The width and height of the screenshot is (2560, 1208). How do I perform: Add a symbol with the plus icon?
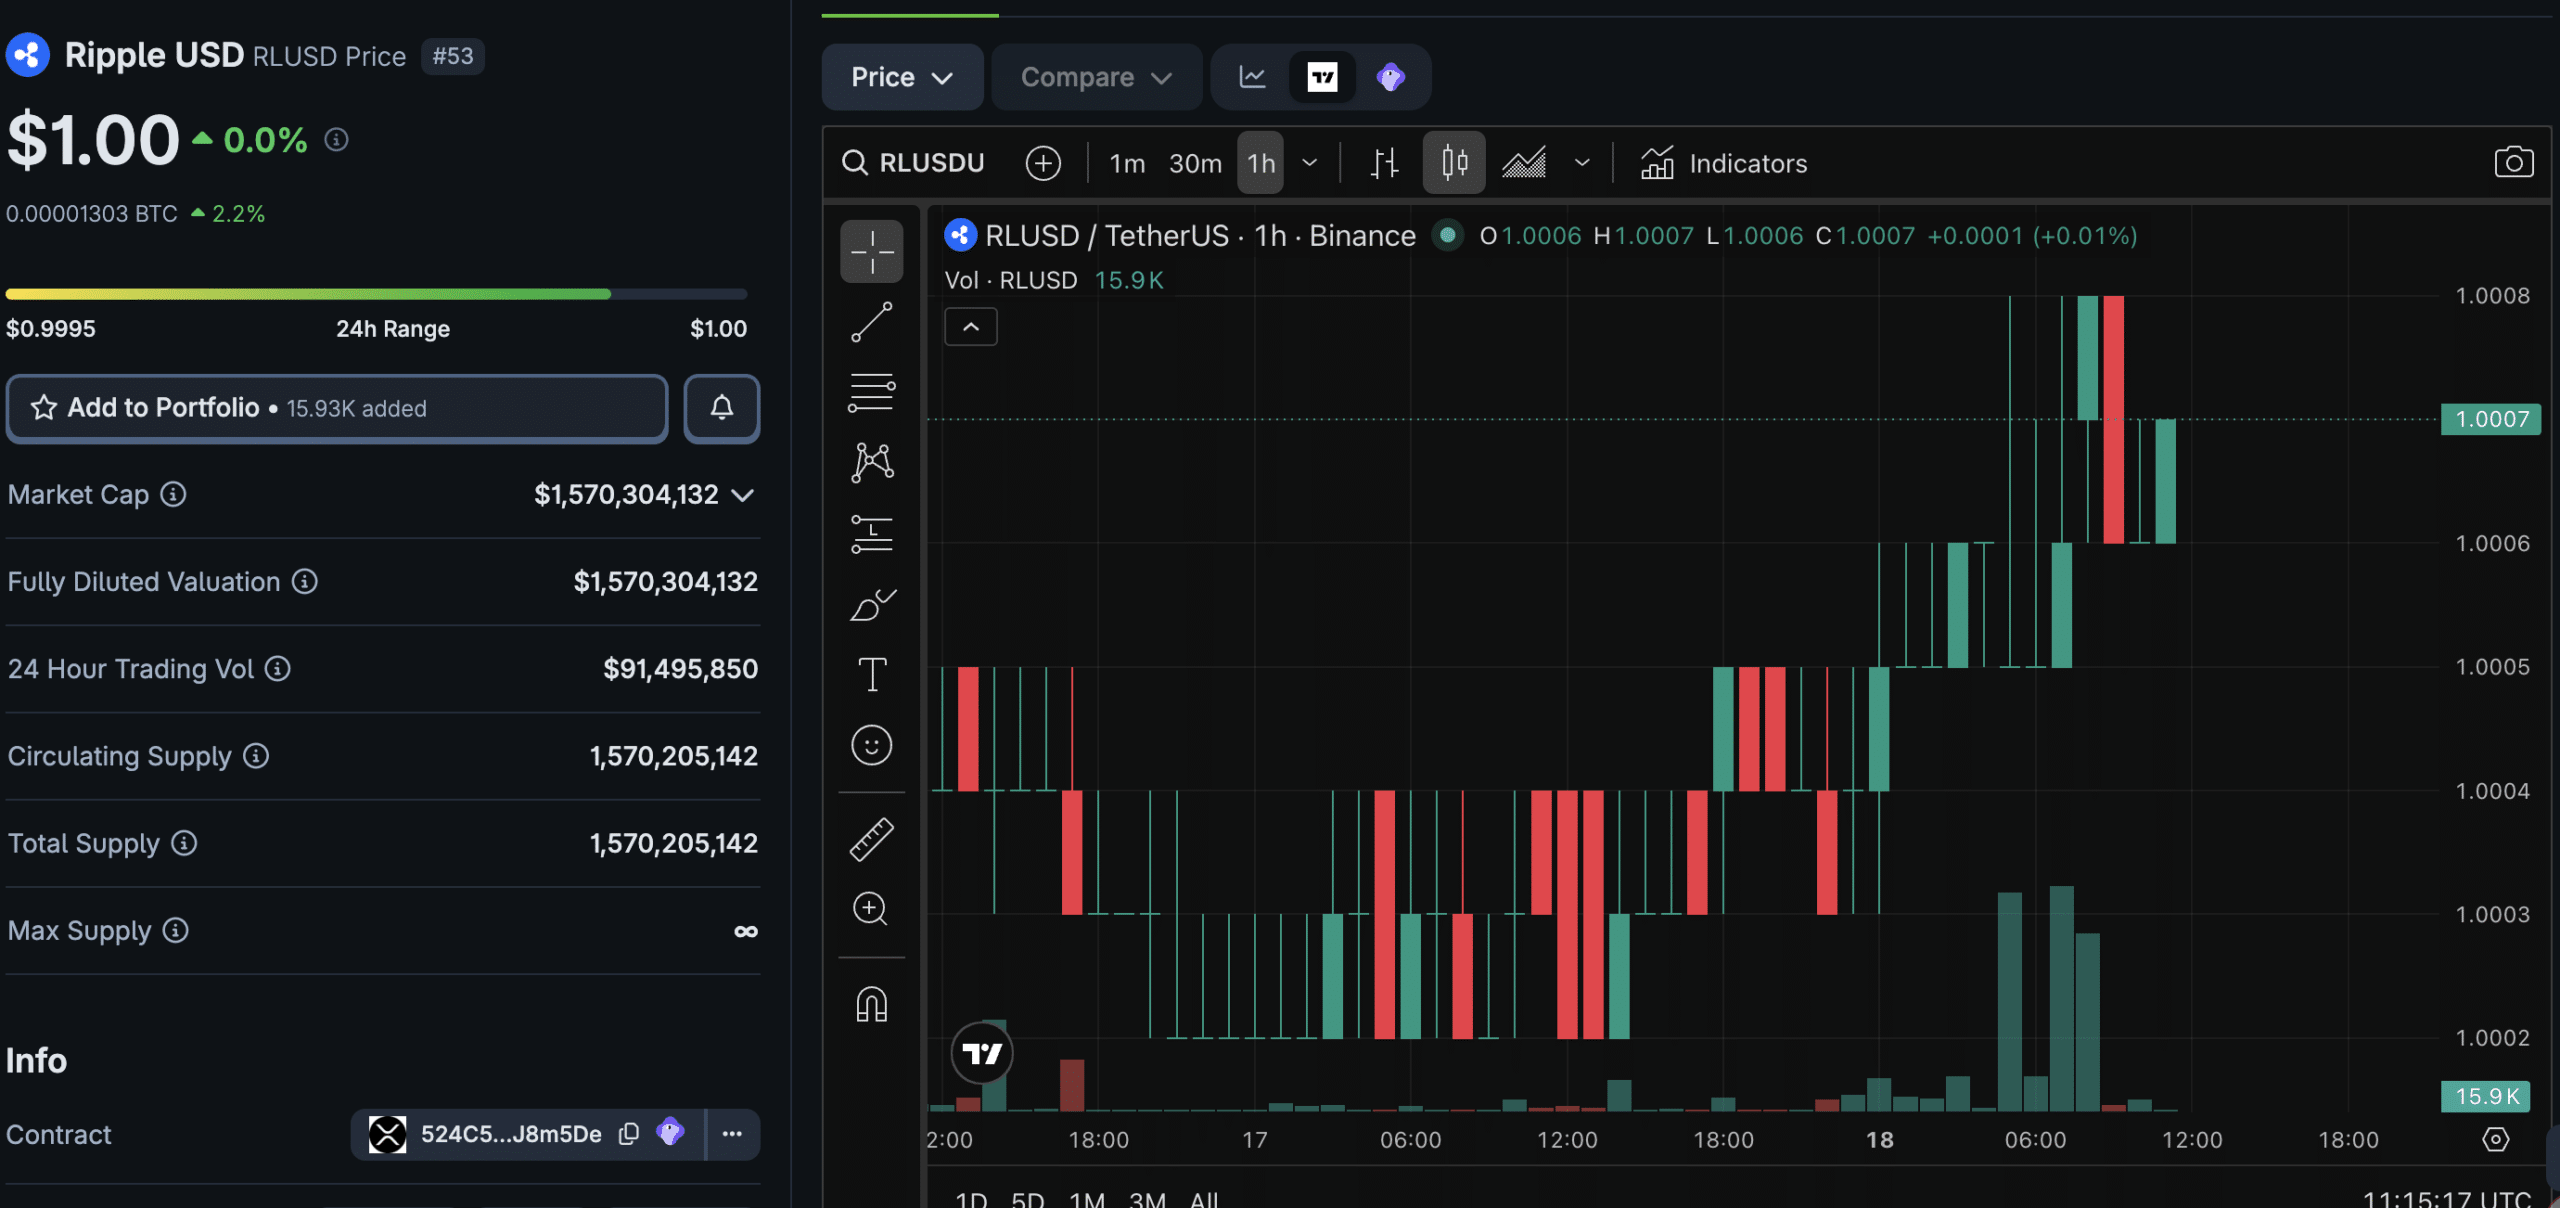tap(1043, 163)
